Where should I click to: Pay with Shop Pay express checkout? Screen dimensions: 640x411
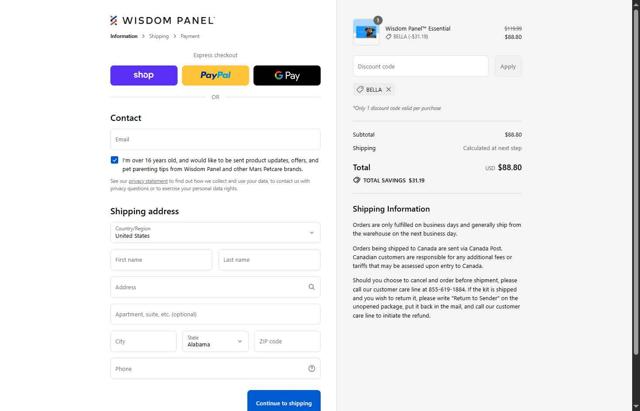[x=144, y=75]
